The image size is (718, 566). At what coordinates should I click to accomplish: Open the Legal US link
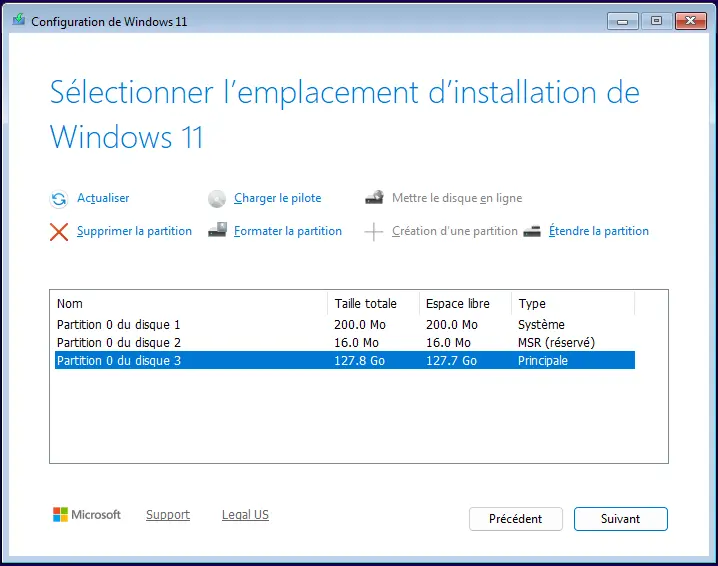click(x=245, y=515)
